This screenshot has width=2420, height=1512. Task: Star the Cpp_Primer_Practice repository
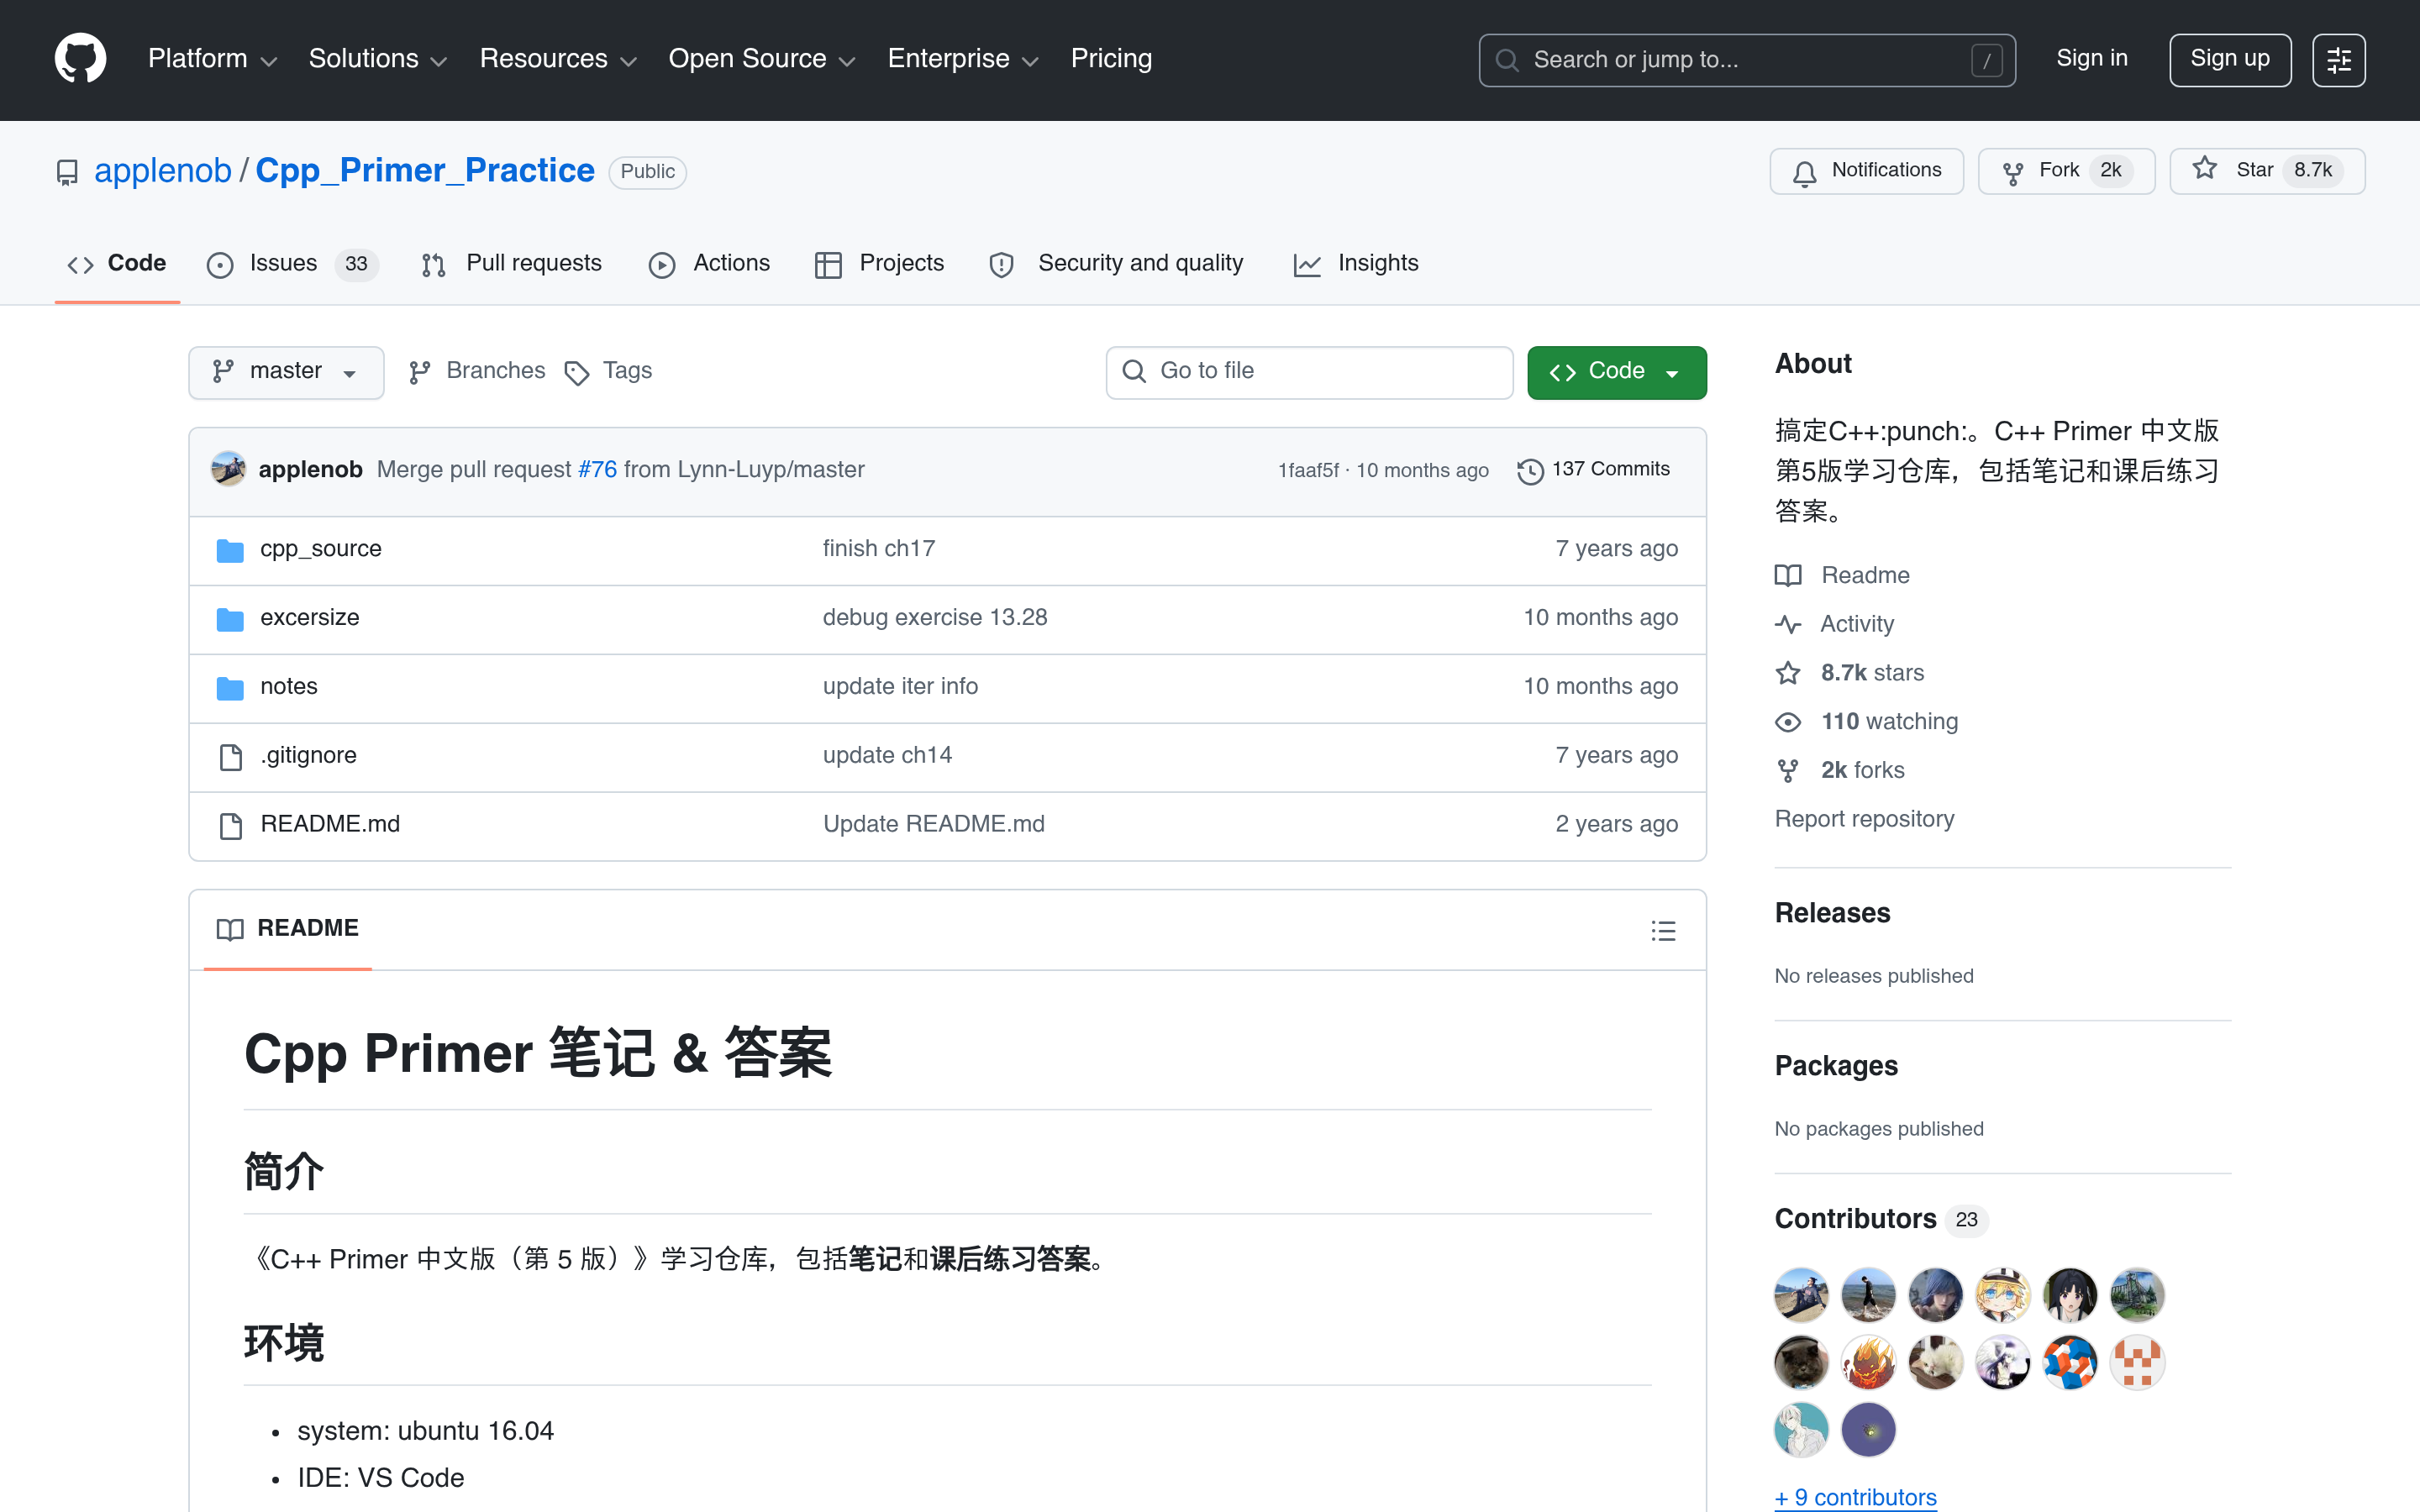(2267, 171)
